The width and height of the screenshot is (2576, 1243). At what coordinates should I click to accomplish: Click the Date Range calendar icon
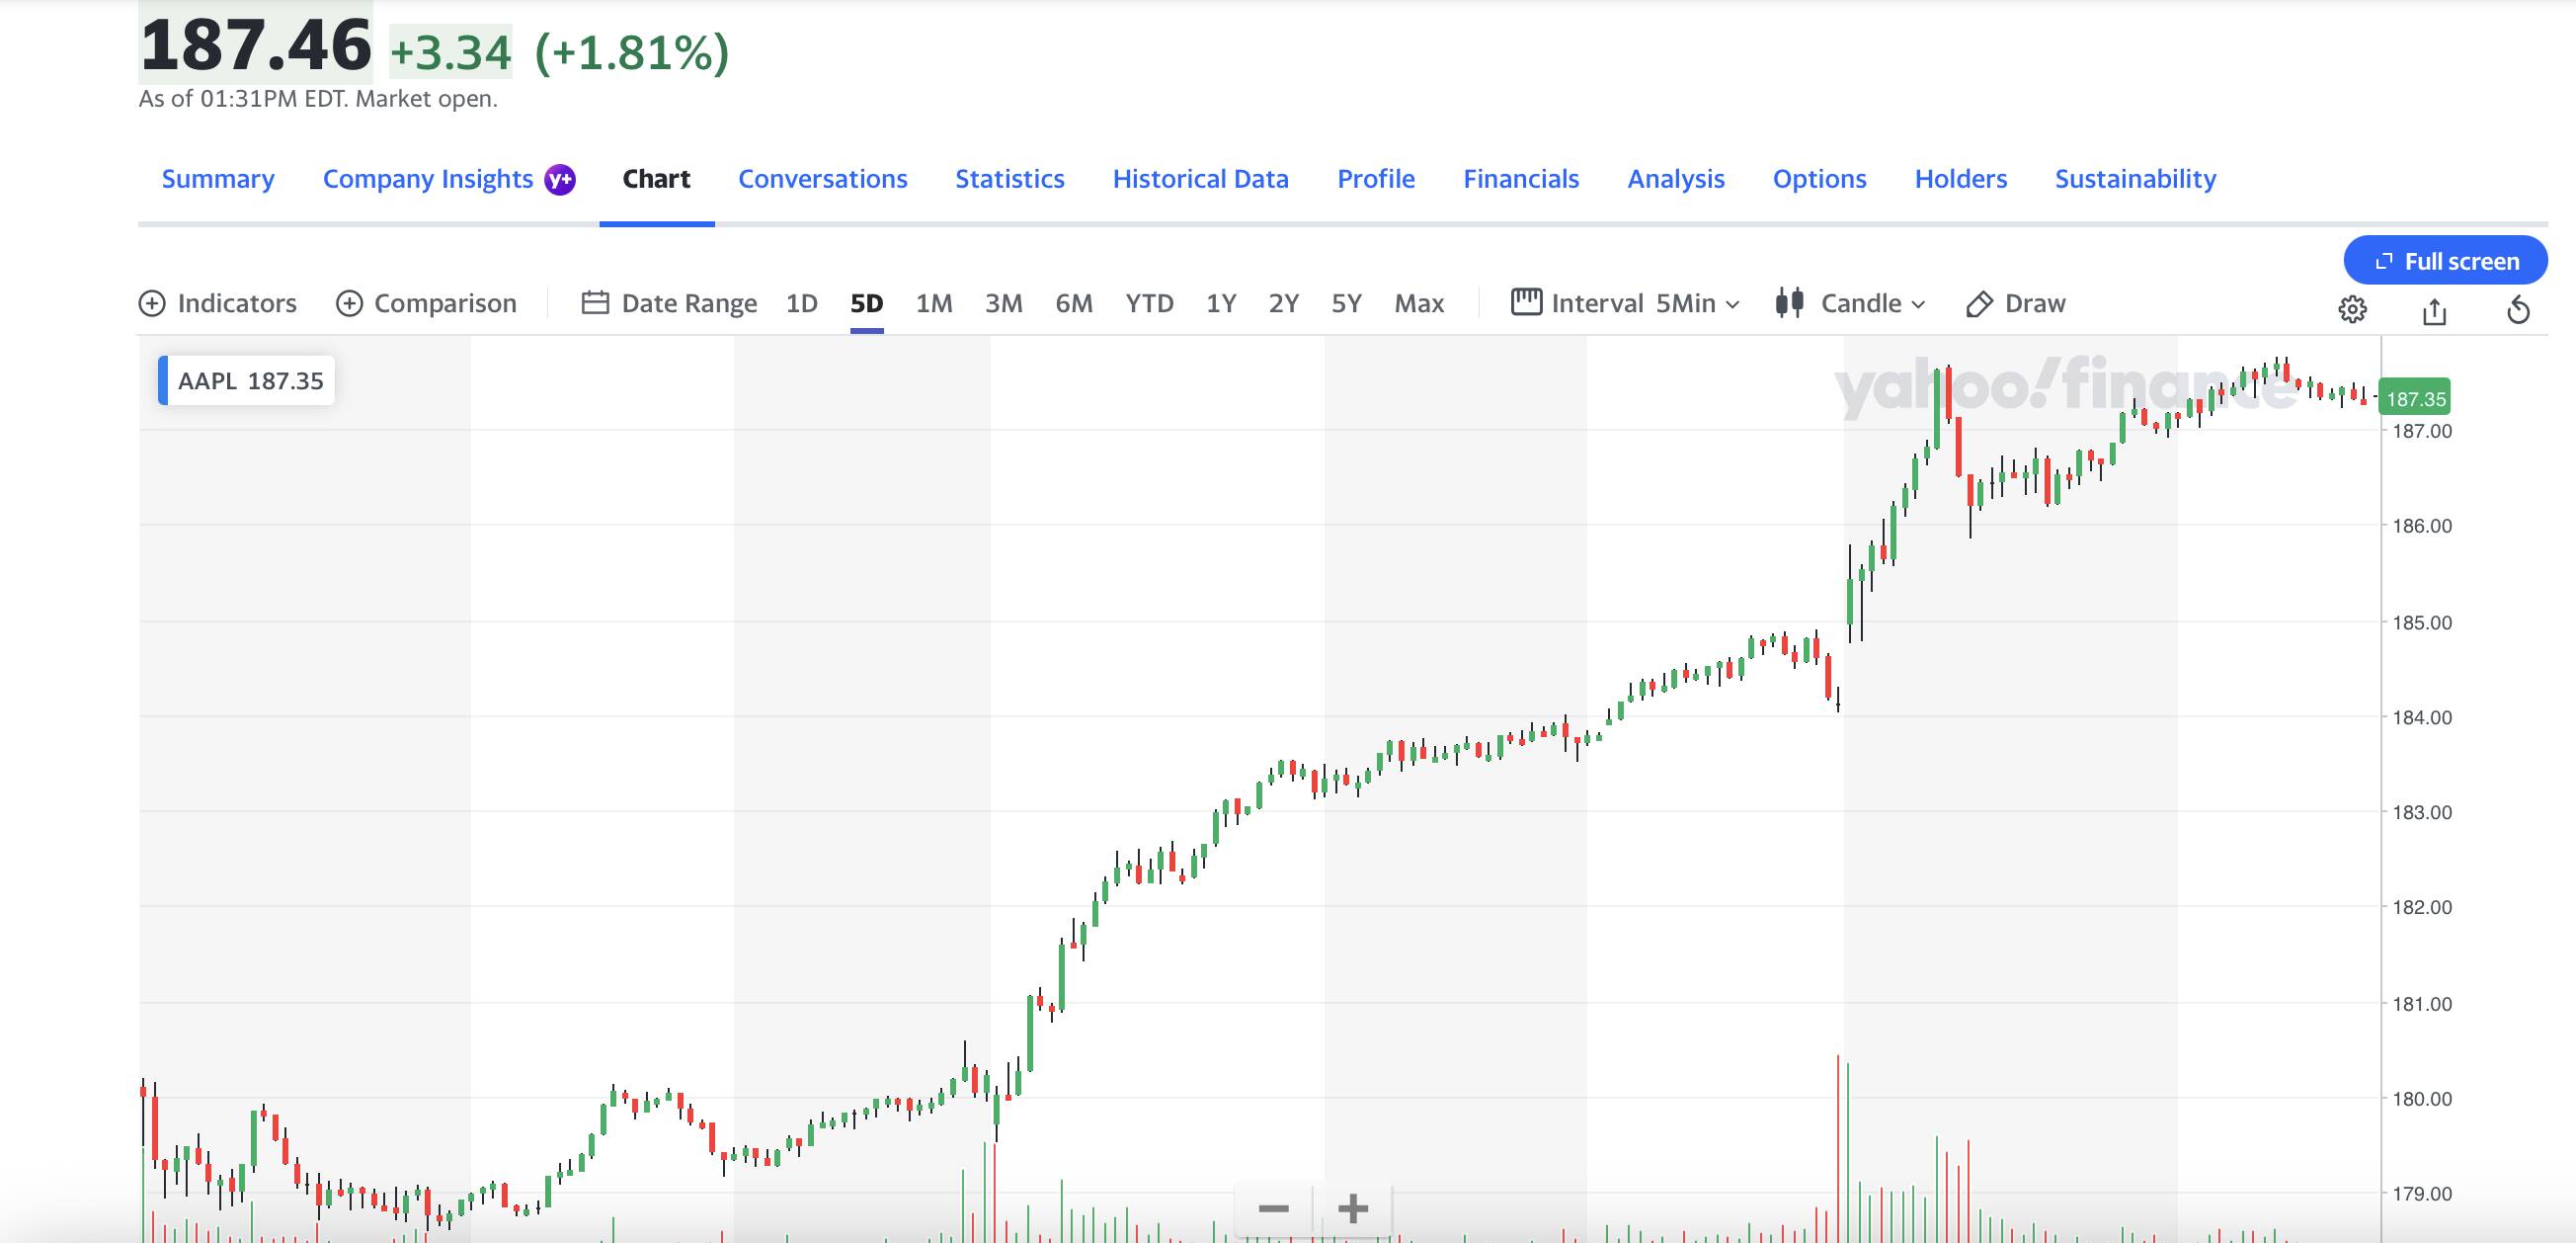pyautogui.click(x=595, y=302)
